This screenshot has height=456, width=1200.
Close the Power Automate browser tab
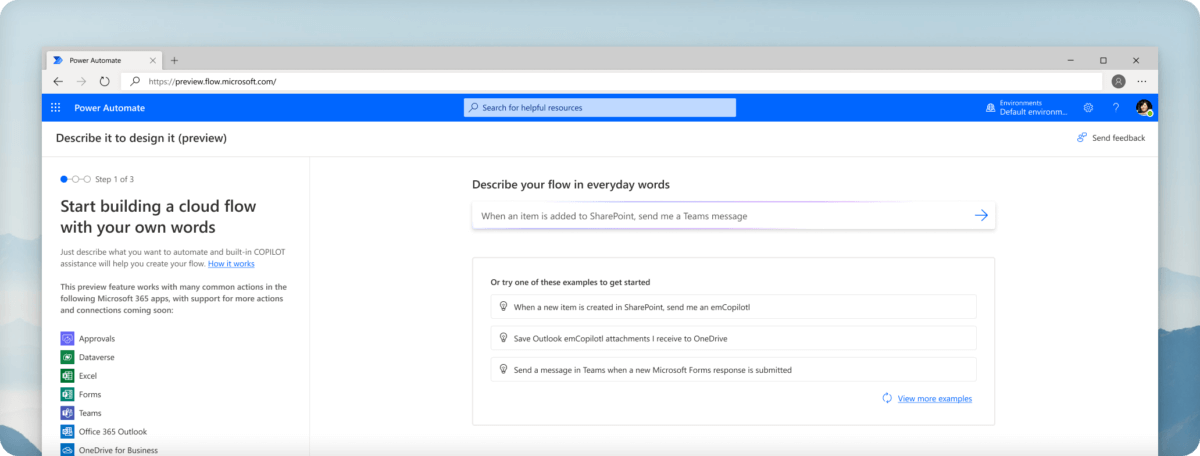155,60
